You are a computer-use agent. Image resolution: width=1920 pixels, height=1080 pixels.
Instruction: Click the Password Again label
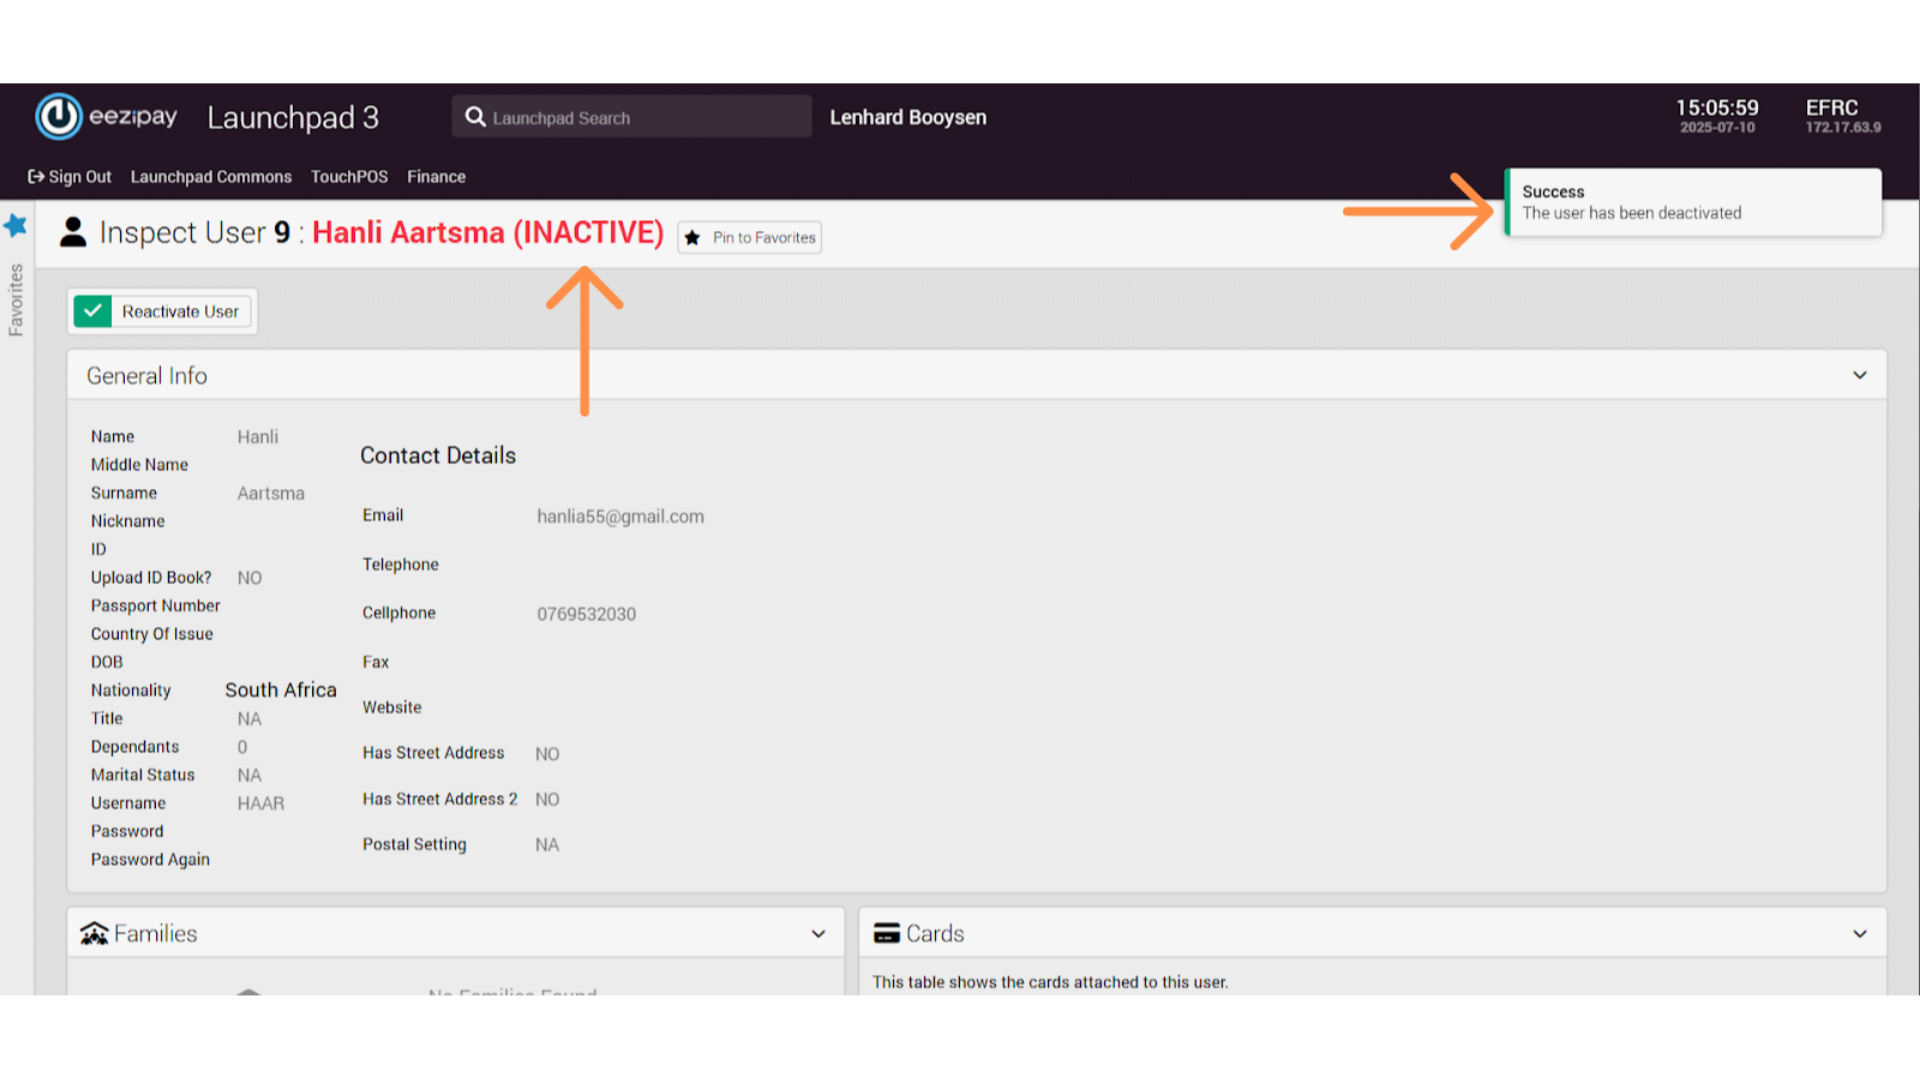[150, 859]
